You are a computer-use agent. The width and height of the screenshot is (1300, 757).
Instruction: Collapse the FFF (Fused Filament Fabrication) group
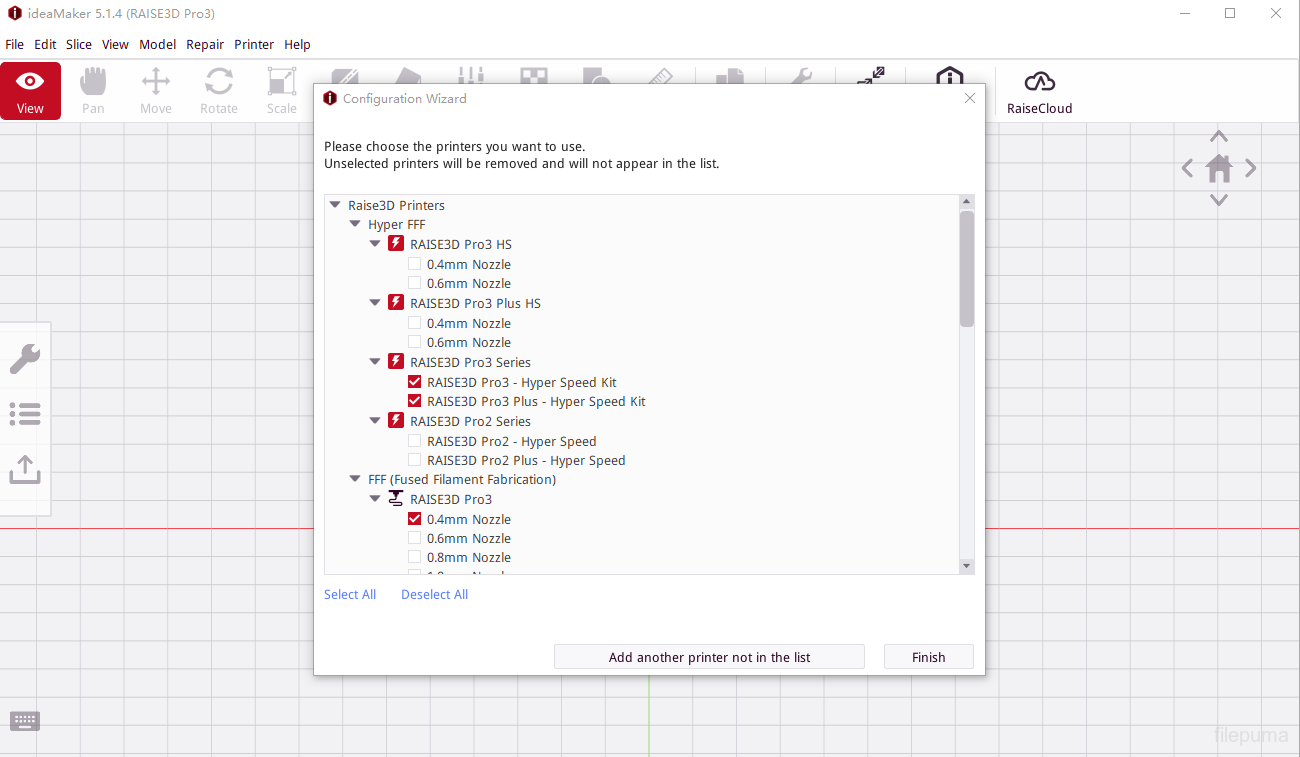[355, 479]
